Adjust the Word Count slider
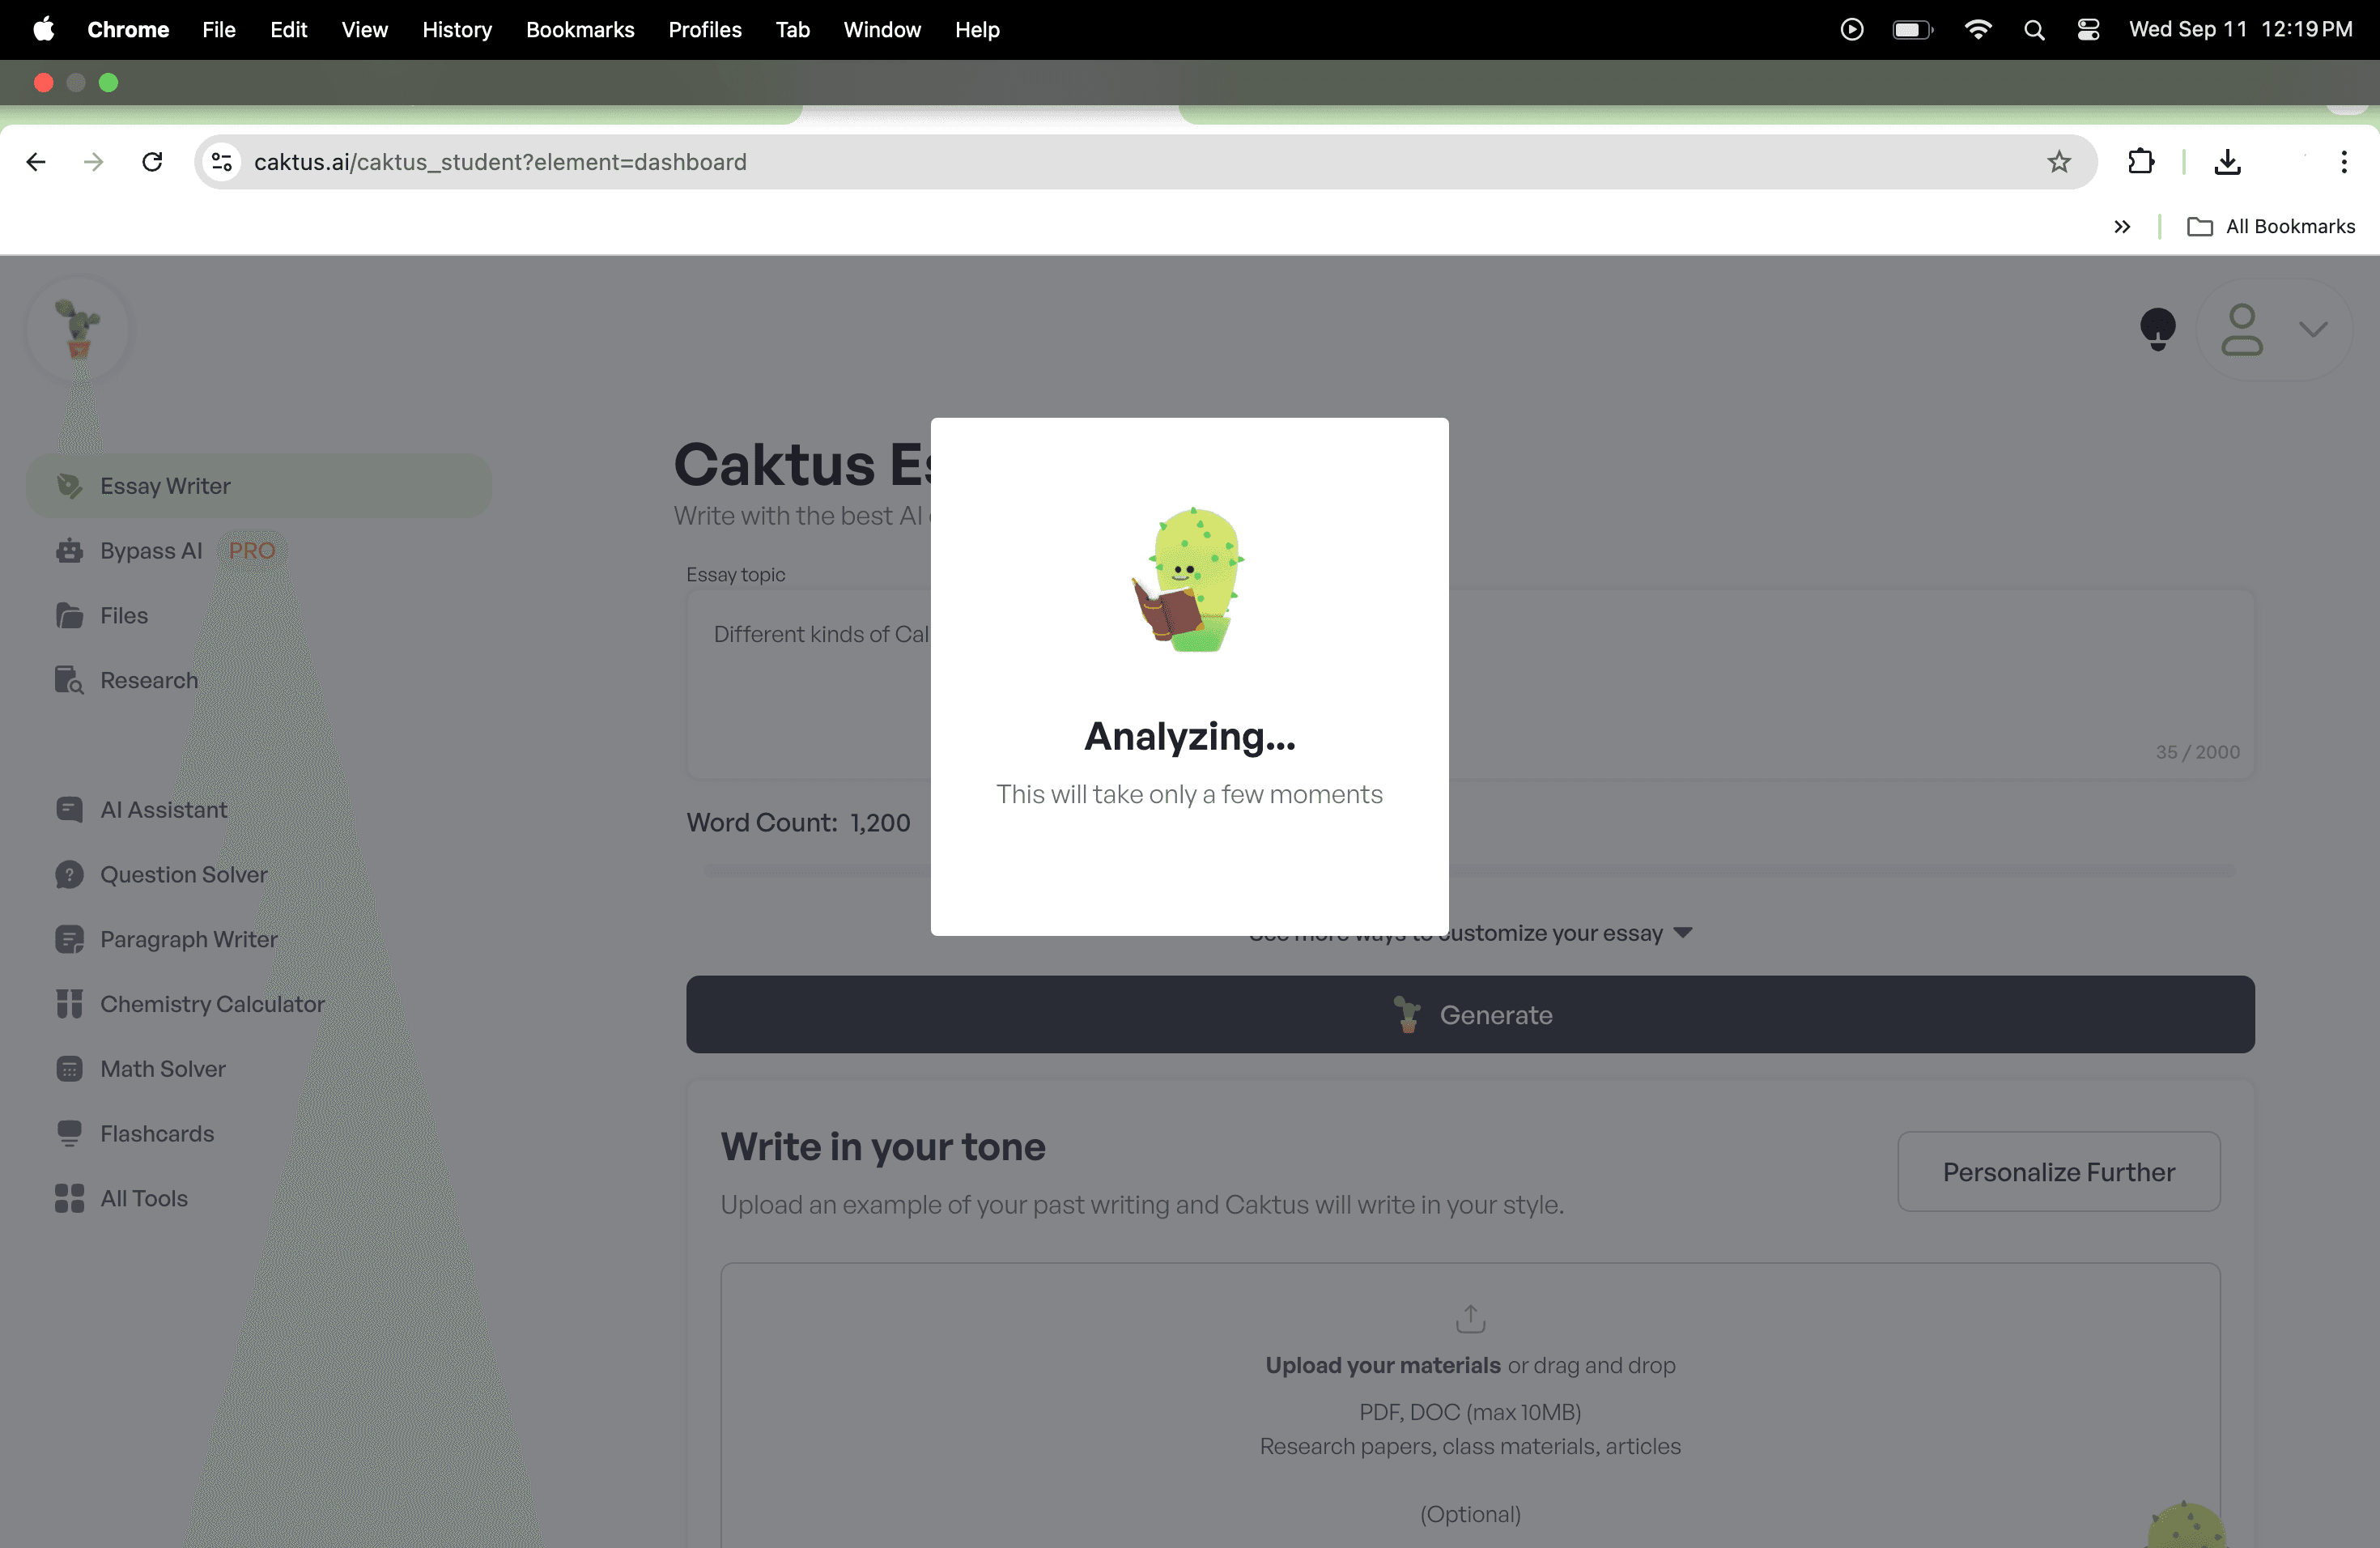The image size is (2380, 1548). click(1470, 871)
